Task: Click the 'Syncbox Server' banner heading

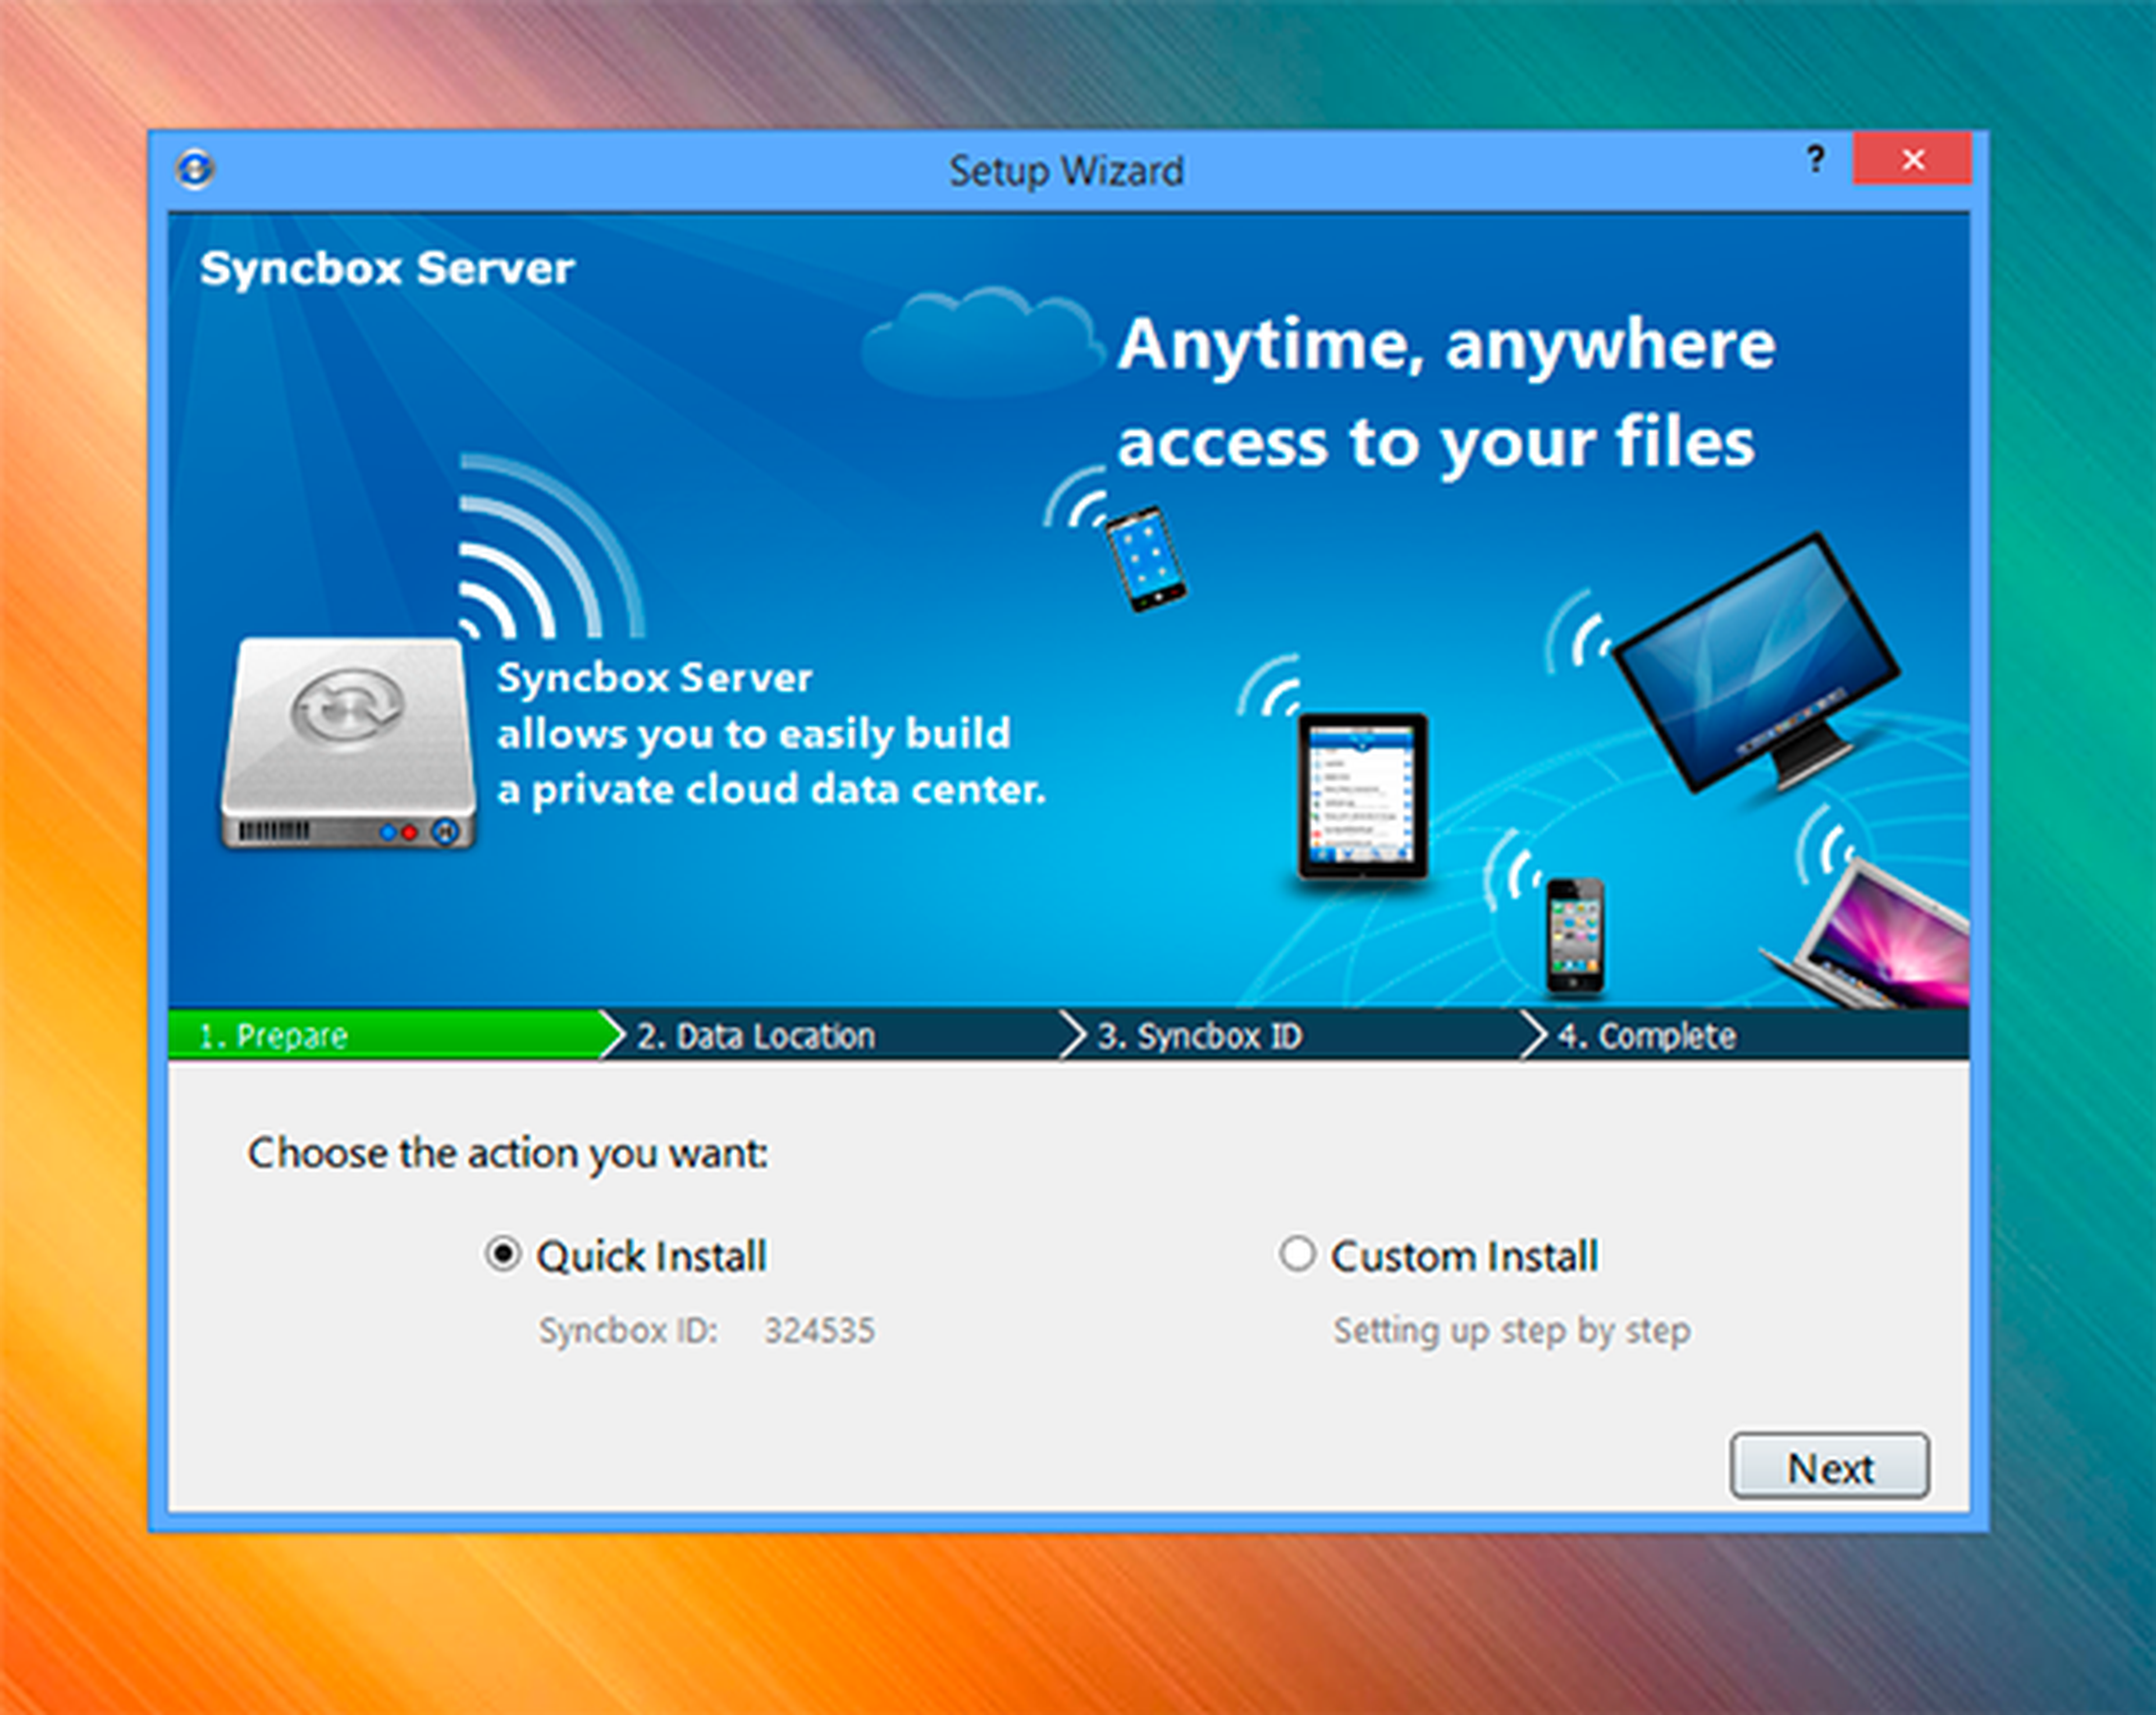Action: tap(387, 268)
